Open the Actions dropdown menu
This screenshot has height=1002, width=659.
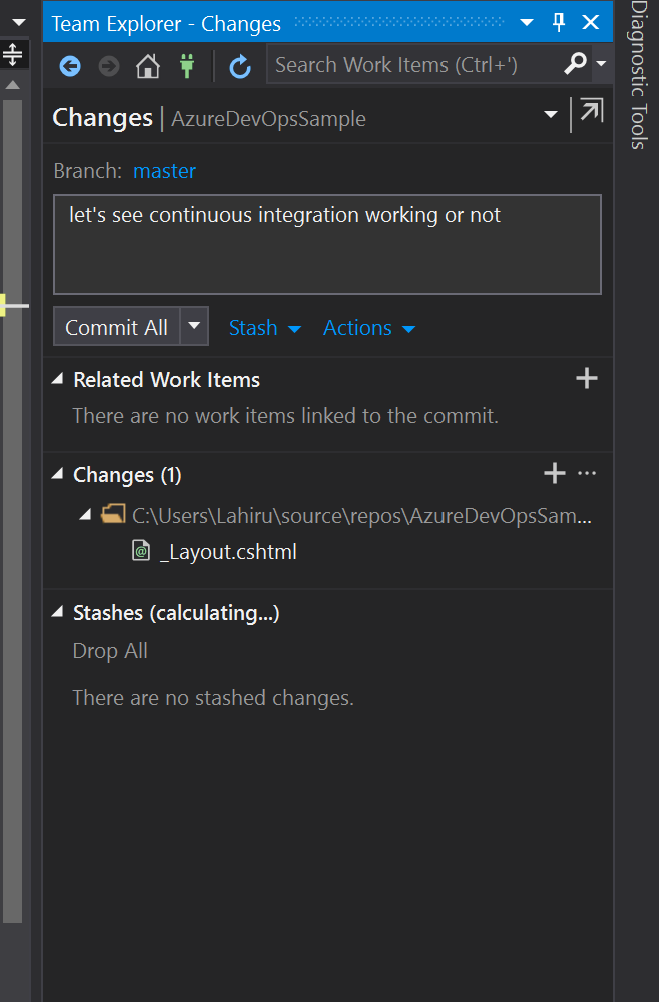[x=369, y=328]
